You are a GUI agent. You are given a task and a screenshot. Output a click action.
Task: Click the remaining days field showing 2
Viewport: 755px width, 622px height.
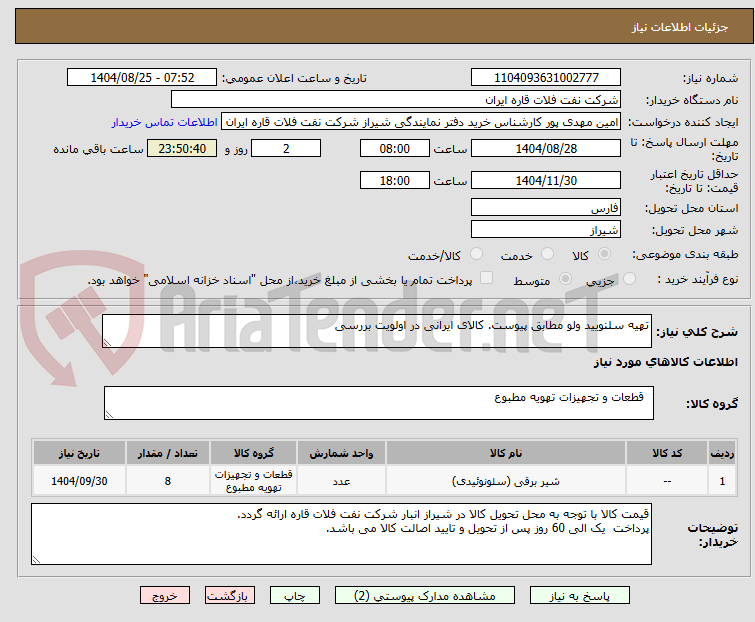pyautogui.click(x=286, y=148)
